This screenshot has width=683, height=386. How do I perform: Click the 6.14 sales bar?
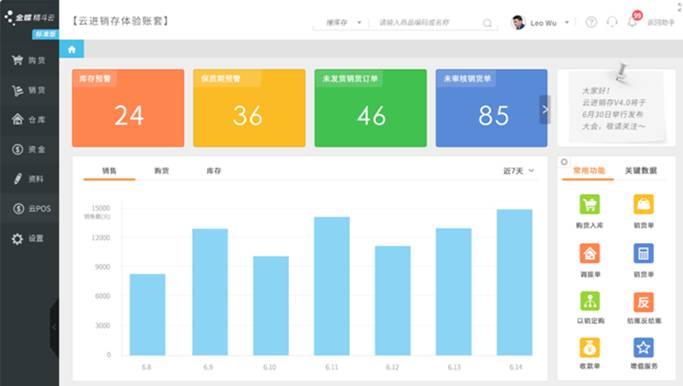pyautogui.click(x=514, y=282)
